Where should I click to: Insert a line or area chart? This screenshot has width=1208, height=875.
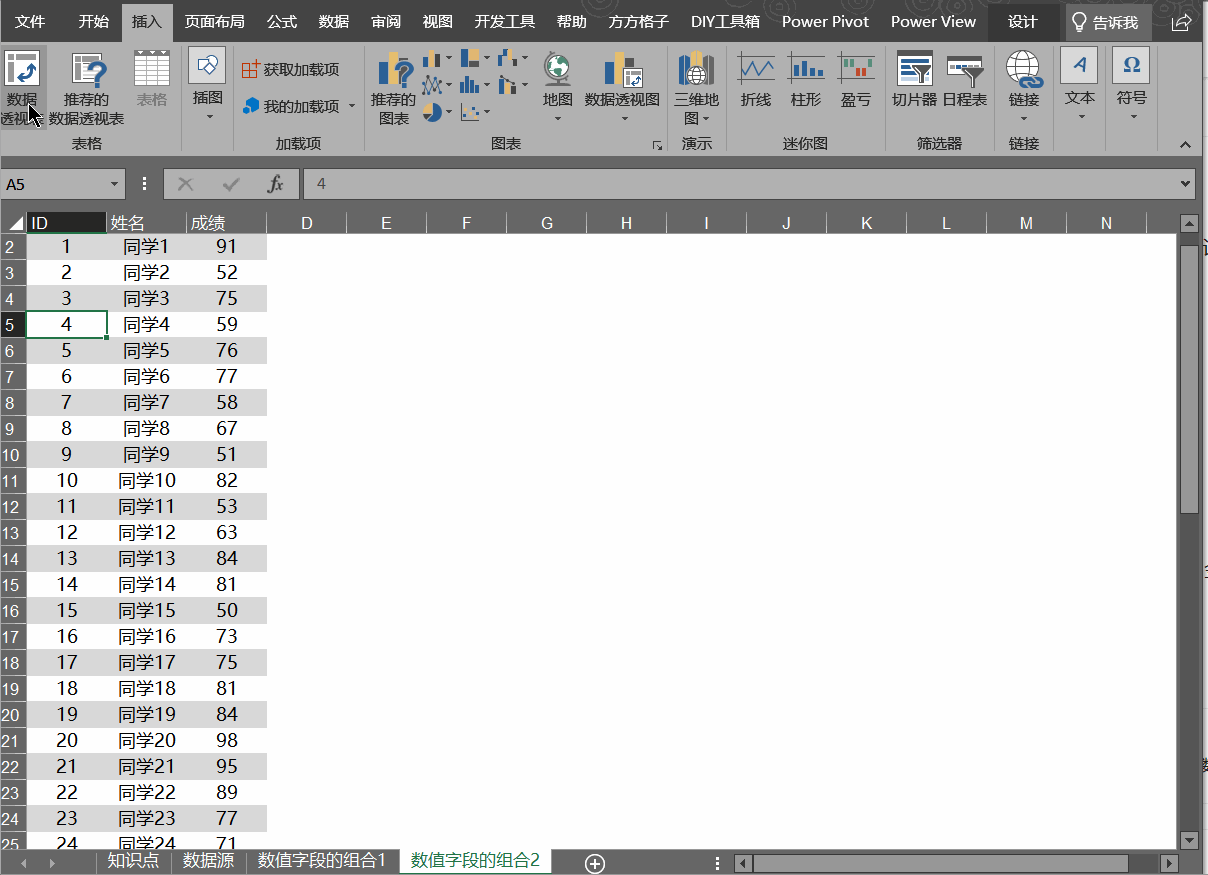pos(436,85)
